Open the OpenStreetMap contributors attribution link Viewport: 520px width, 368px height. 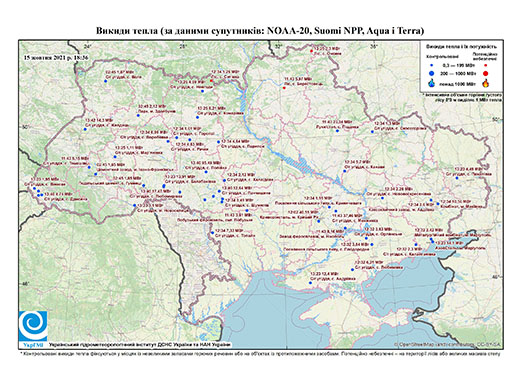[x=448, y=344]
